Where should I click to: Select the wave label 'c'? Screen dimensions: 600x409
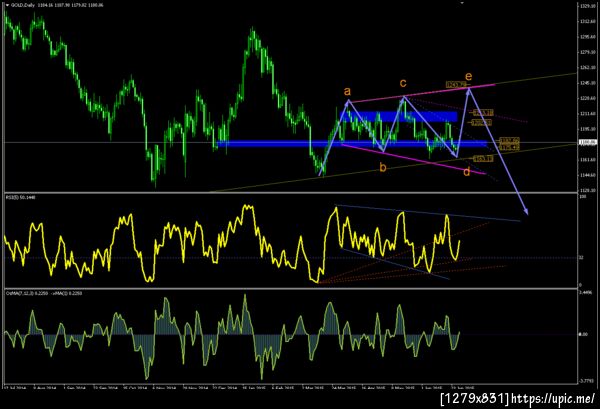403,83
